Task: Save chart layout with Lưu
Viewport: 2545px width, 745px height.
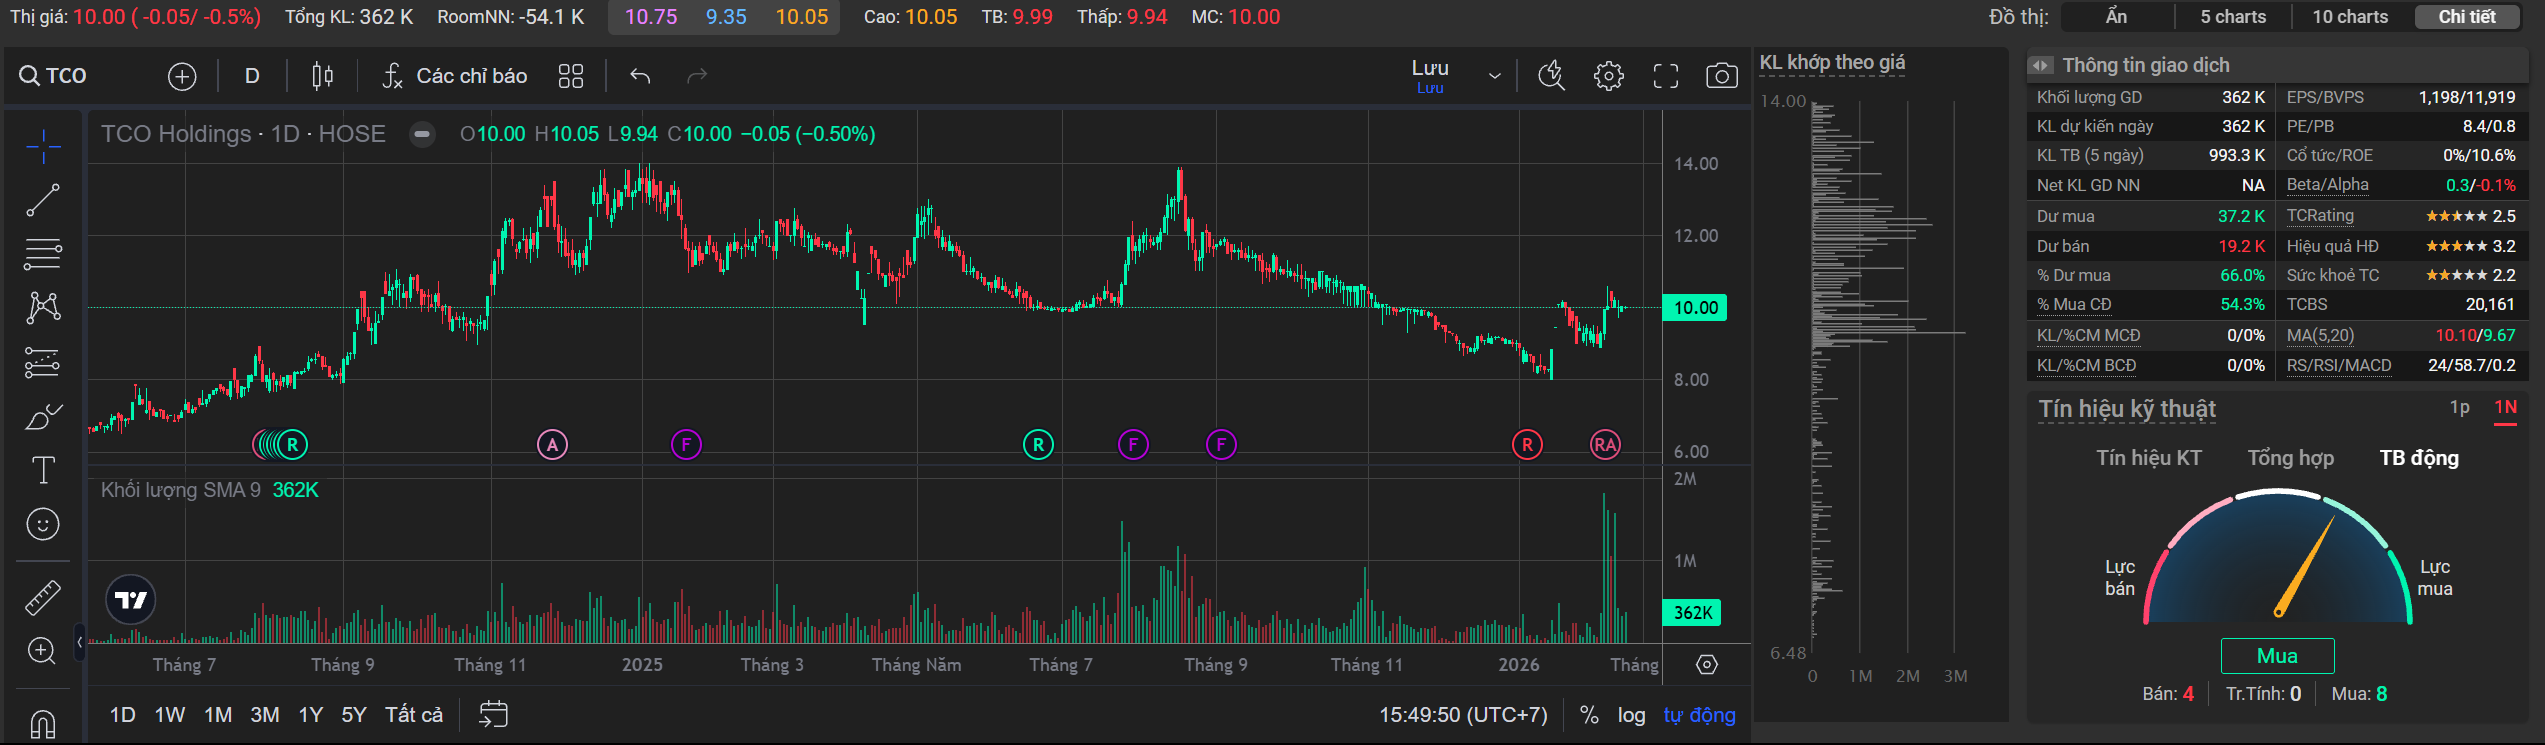Action: point(1430,76)
